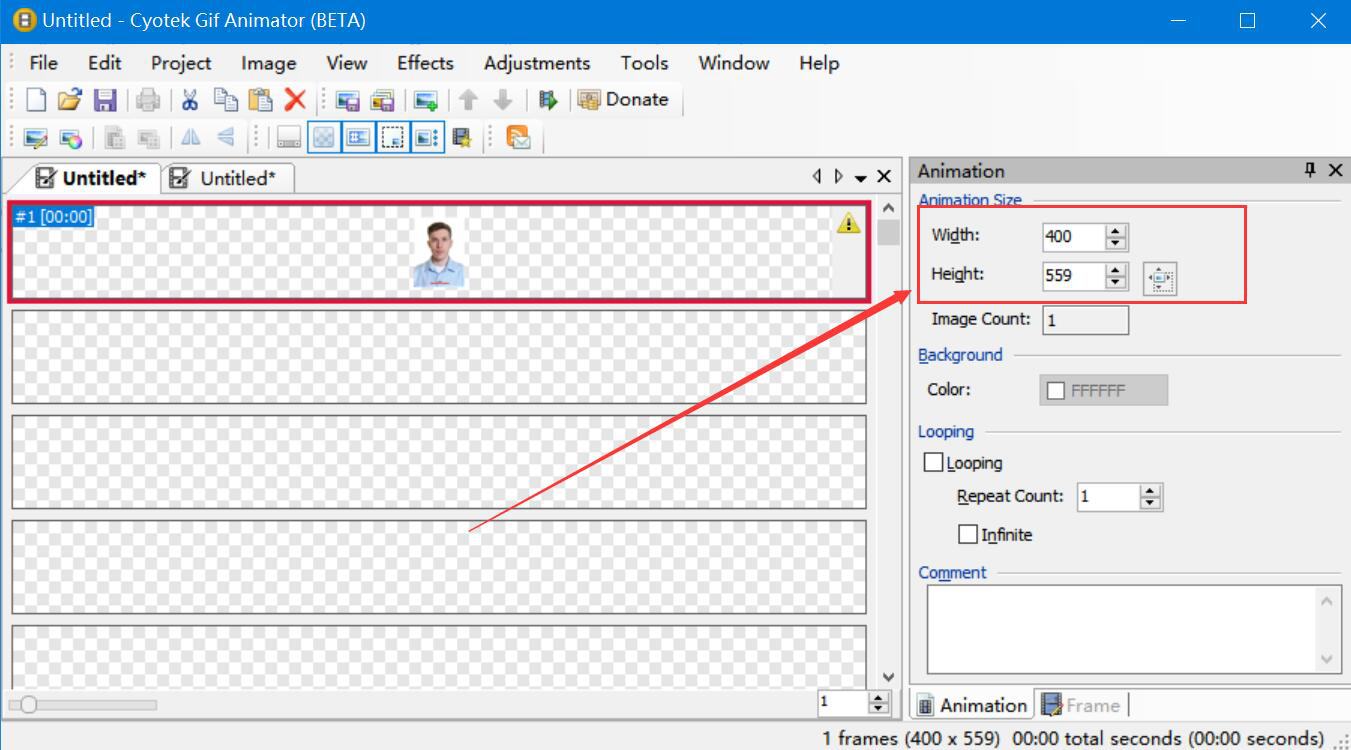The width and height of the screenshot is (1351, 750).
Task: Open the document tab list dropdown arrow
Action: click(861, 177)
